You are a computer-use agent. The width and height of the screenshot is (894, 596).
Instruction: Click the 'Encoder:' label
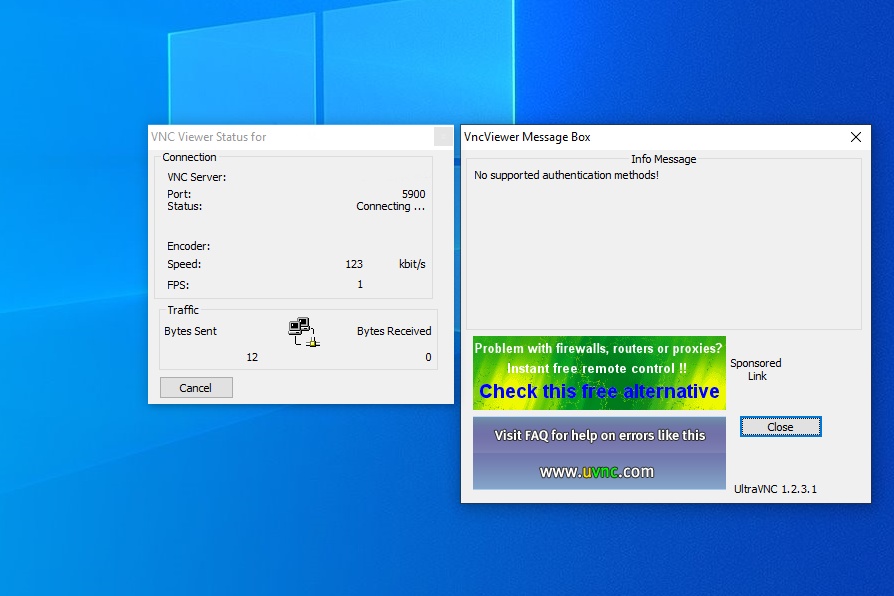tap(188, 246)
